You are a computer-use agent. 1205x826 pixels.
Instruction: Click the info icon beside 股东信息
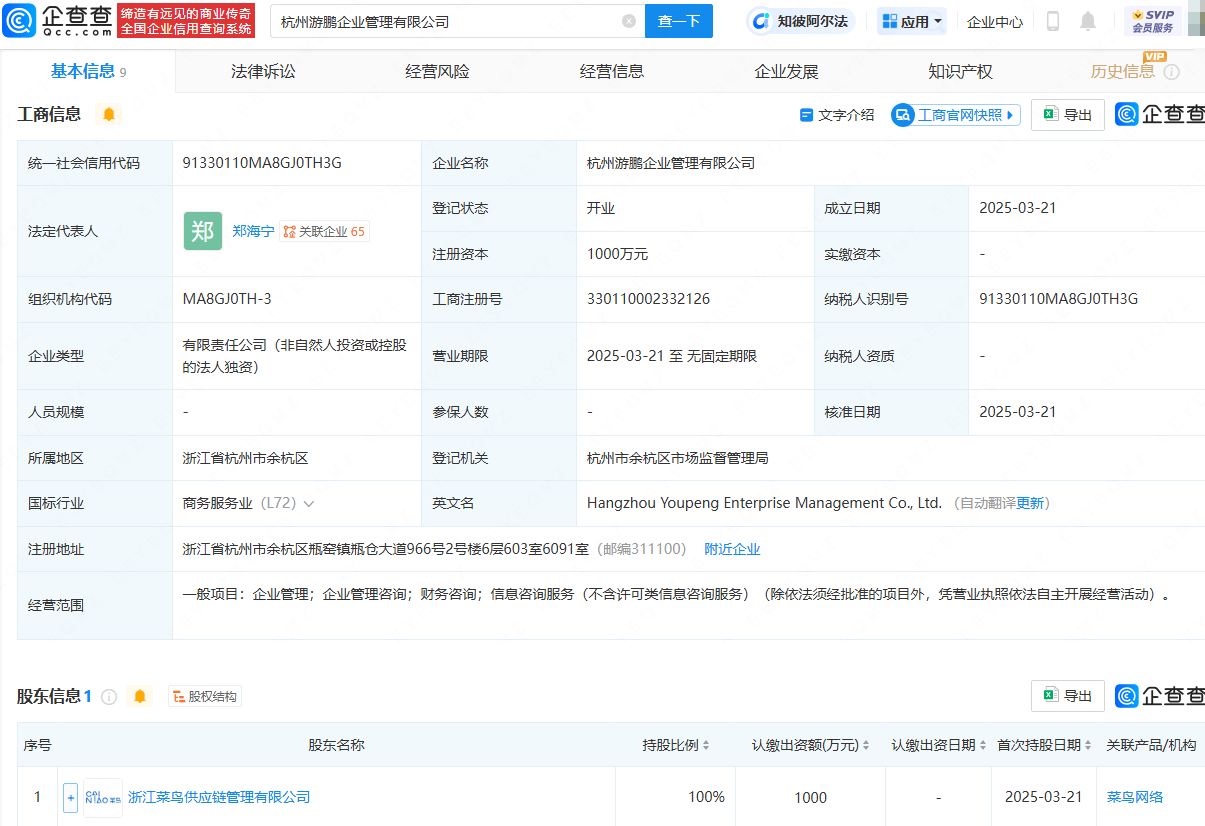point(109,697)
